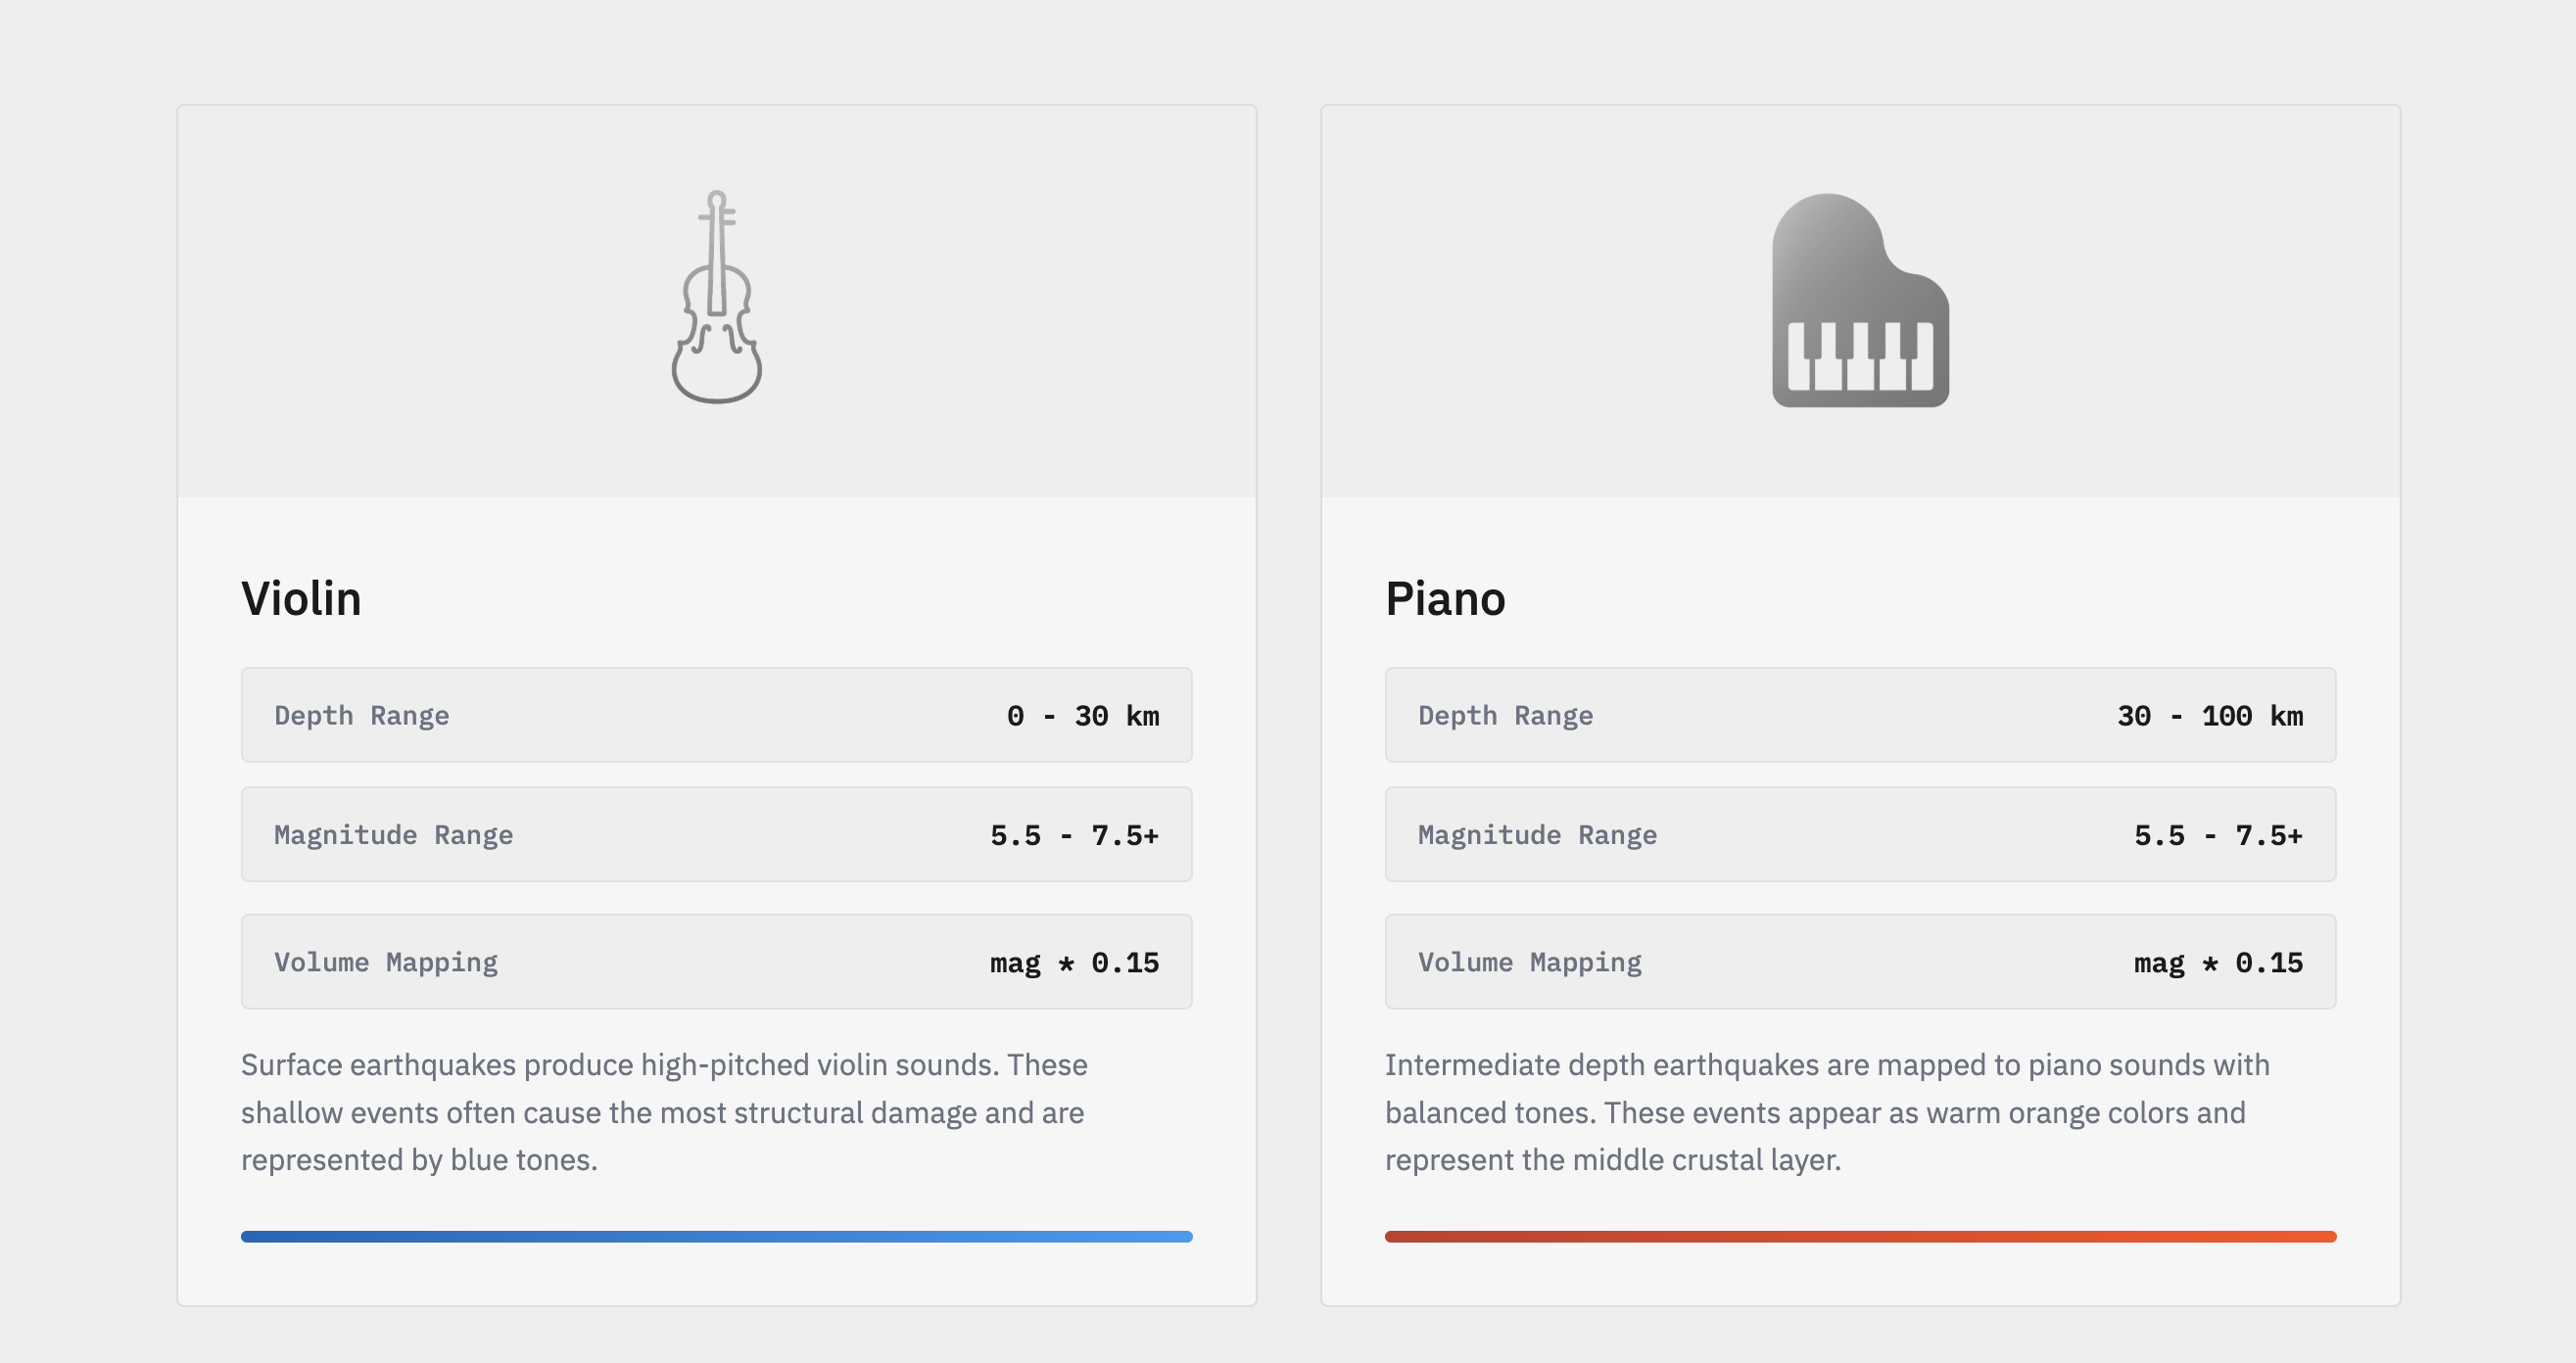Click Violin's Magnitude Range label
The image size is (2576, 1363).
pos(393,835)
